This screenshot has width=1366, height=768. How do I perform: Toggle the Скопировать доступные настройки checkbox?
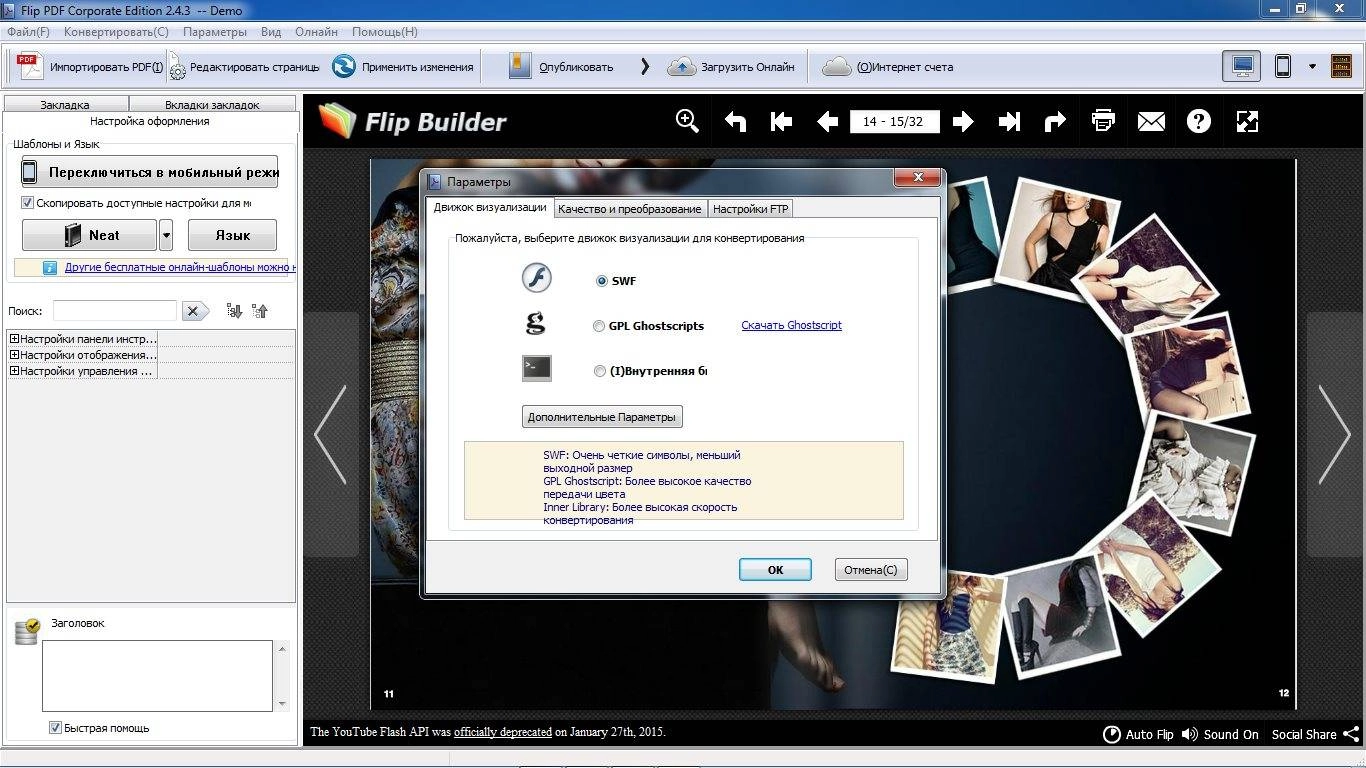[27, 203]
